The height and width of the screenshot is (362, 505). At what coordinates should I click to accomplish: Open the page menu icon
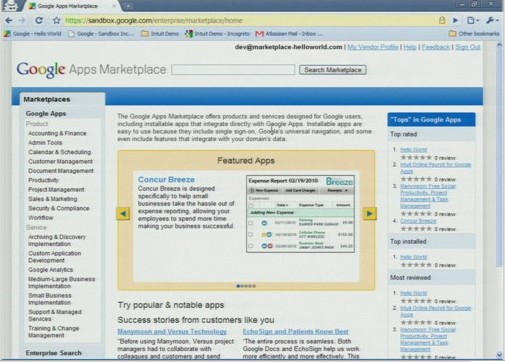click(472, 20)
